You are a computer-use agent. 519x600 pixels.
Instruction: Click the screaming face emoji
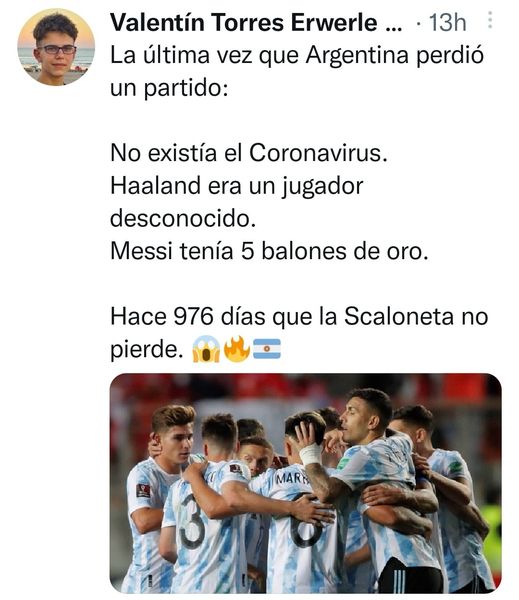click(x=206, y=349)
